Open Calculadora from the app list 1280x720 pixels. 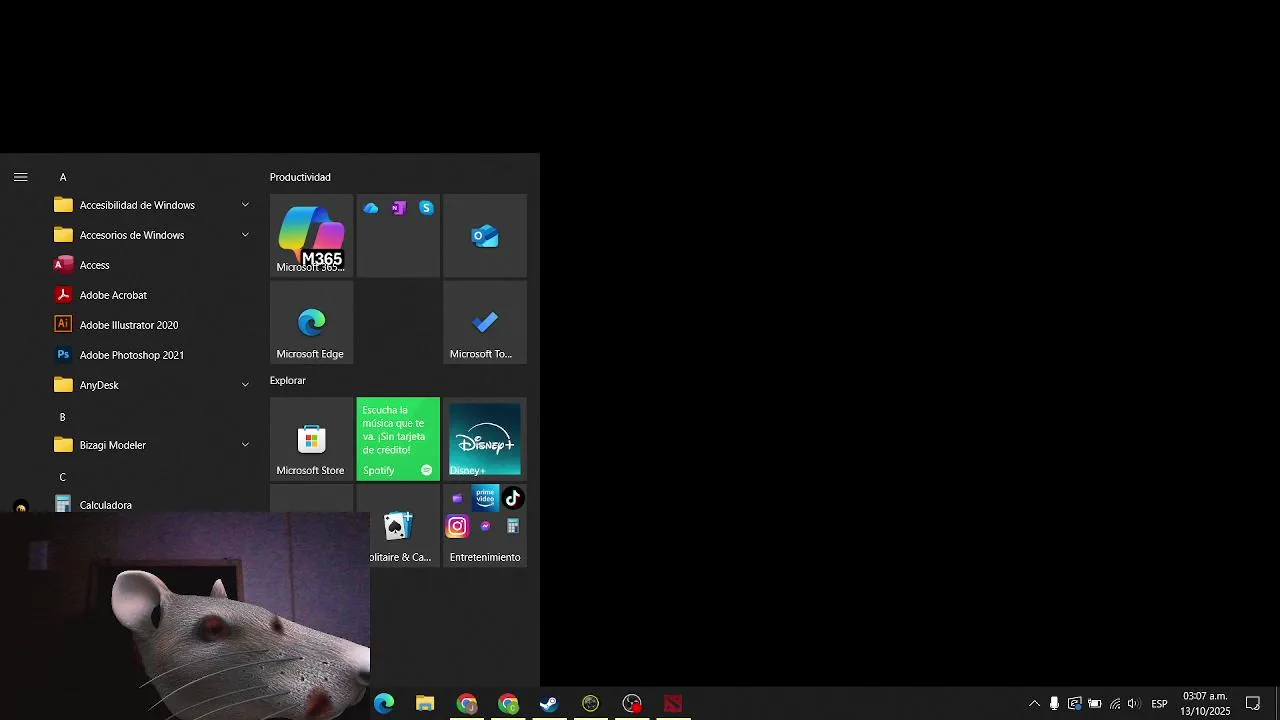[x=150, y=504]
